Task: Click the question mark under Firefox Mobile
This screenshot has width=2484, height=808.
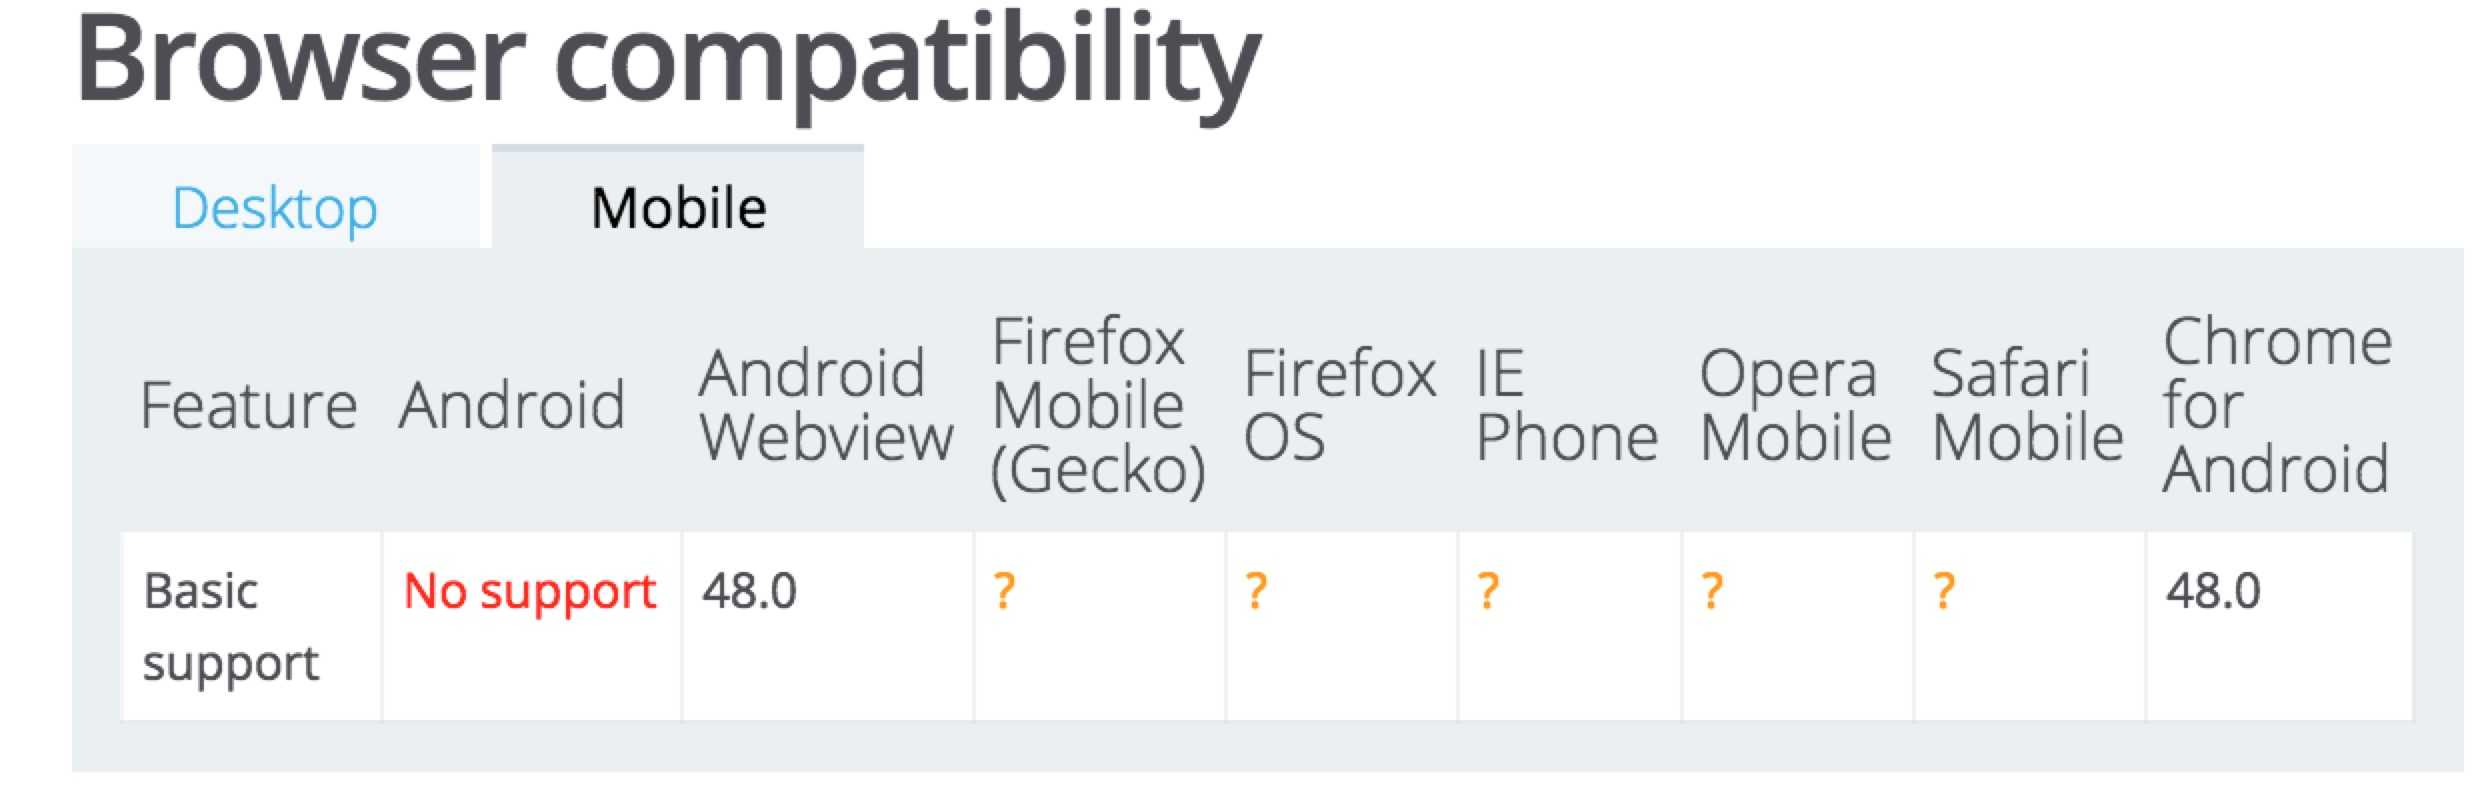Action: tap(1004, 591)
